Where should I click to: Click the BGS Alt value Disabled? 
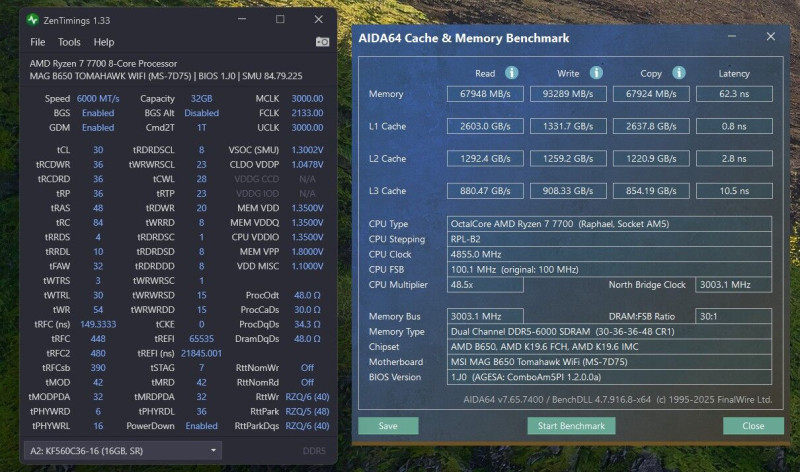point(202,113)
